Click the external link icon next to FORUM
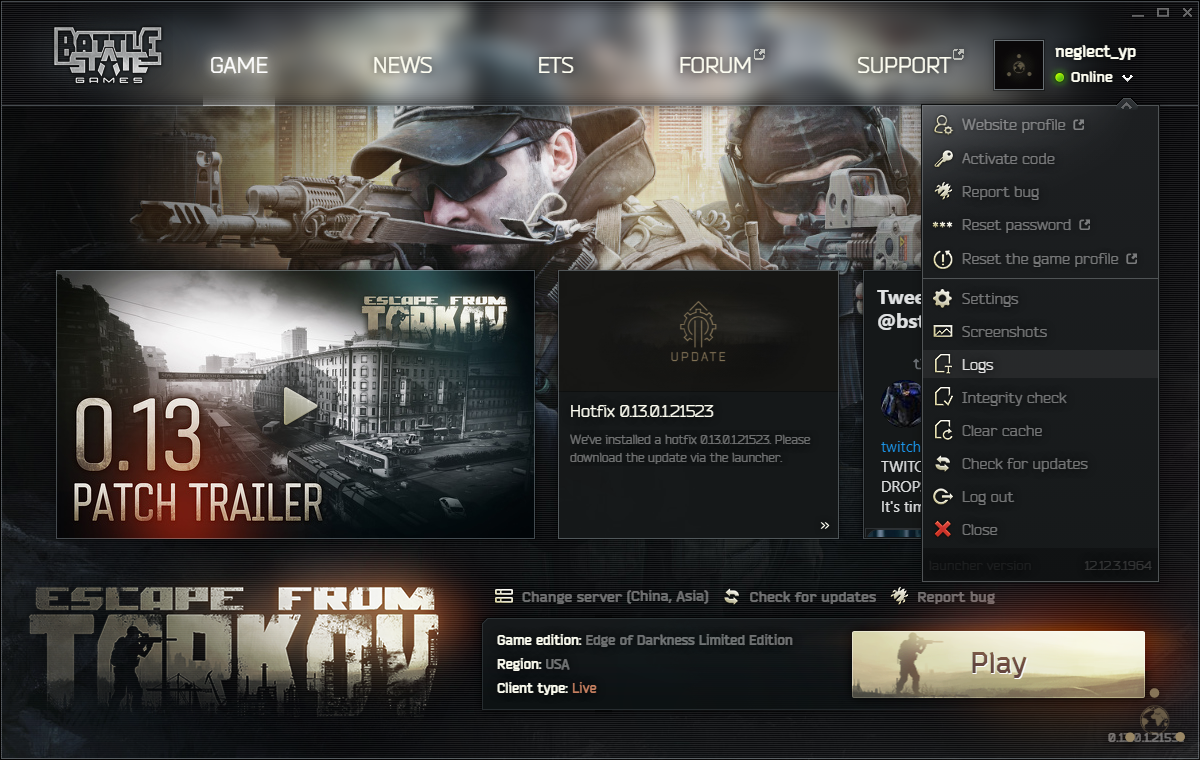1200x760 pixels. (760, 56)
